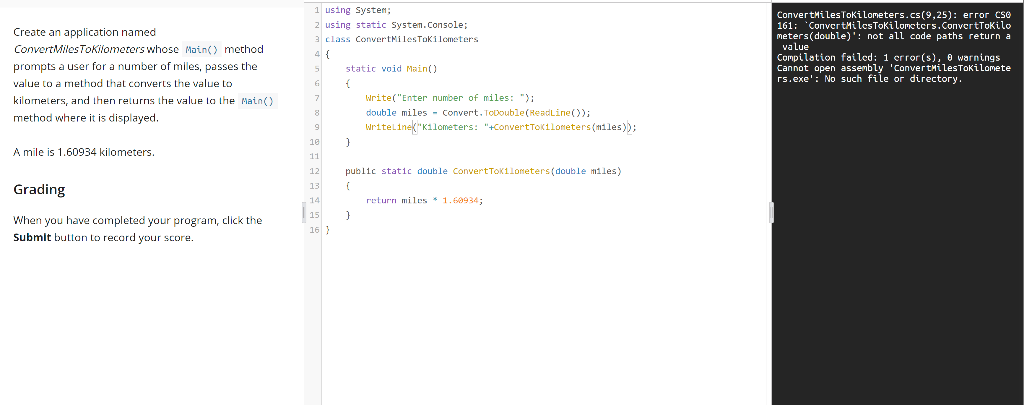Screen dimensions: 1024x405
Task: Click the closing brace on line 10
Action: [x=348, y=142]
